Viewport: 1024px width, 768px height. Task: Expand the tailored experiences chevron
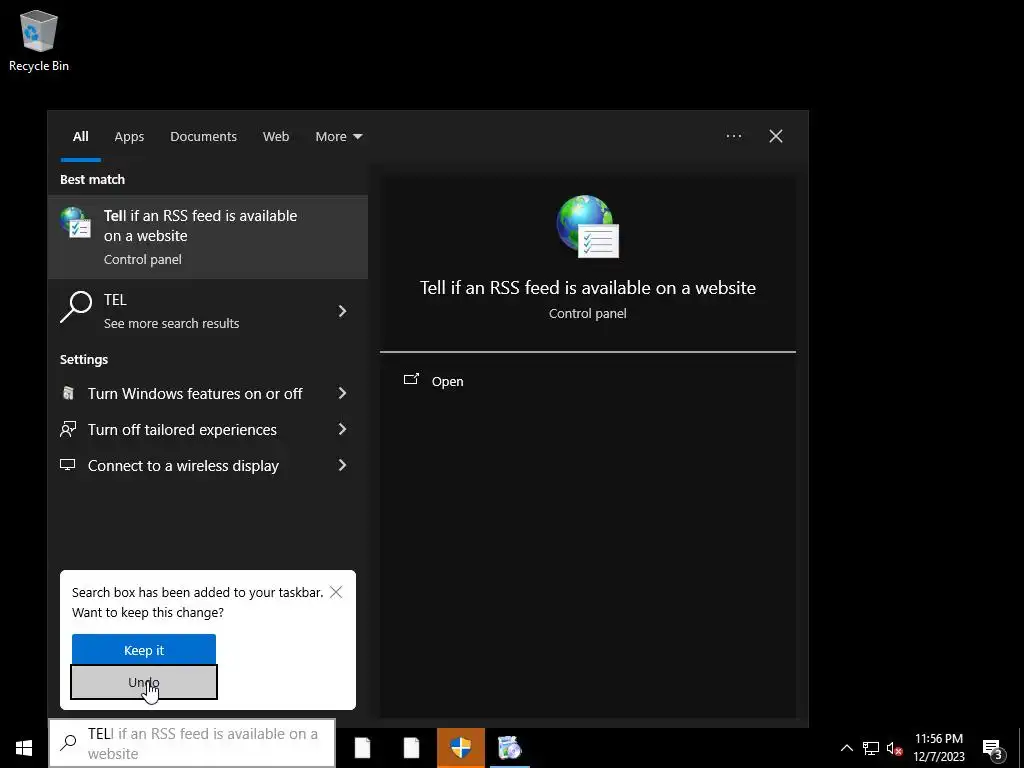[x=342, y=429]
